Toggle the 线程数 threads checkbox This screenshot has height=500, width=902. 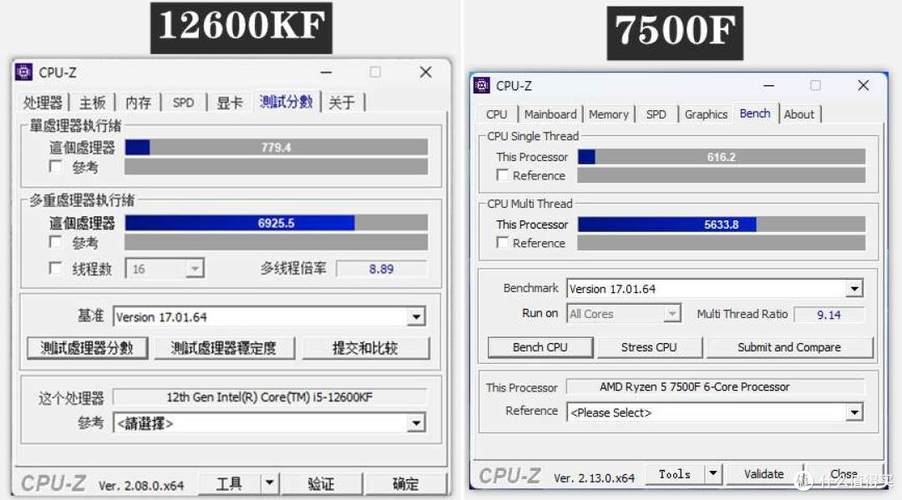tap(55, 269)
